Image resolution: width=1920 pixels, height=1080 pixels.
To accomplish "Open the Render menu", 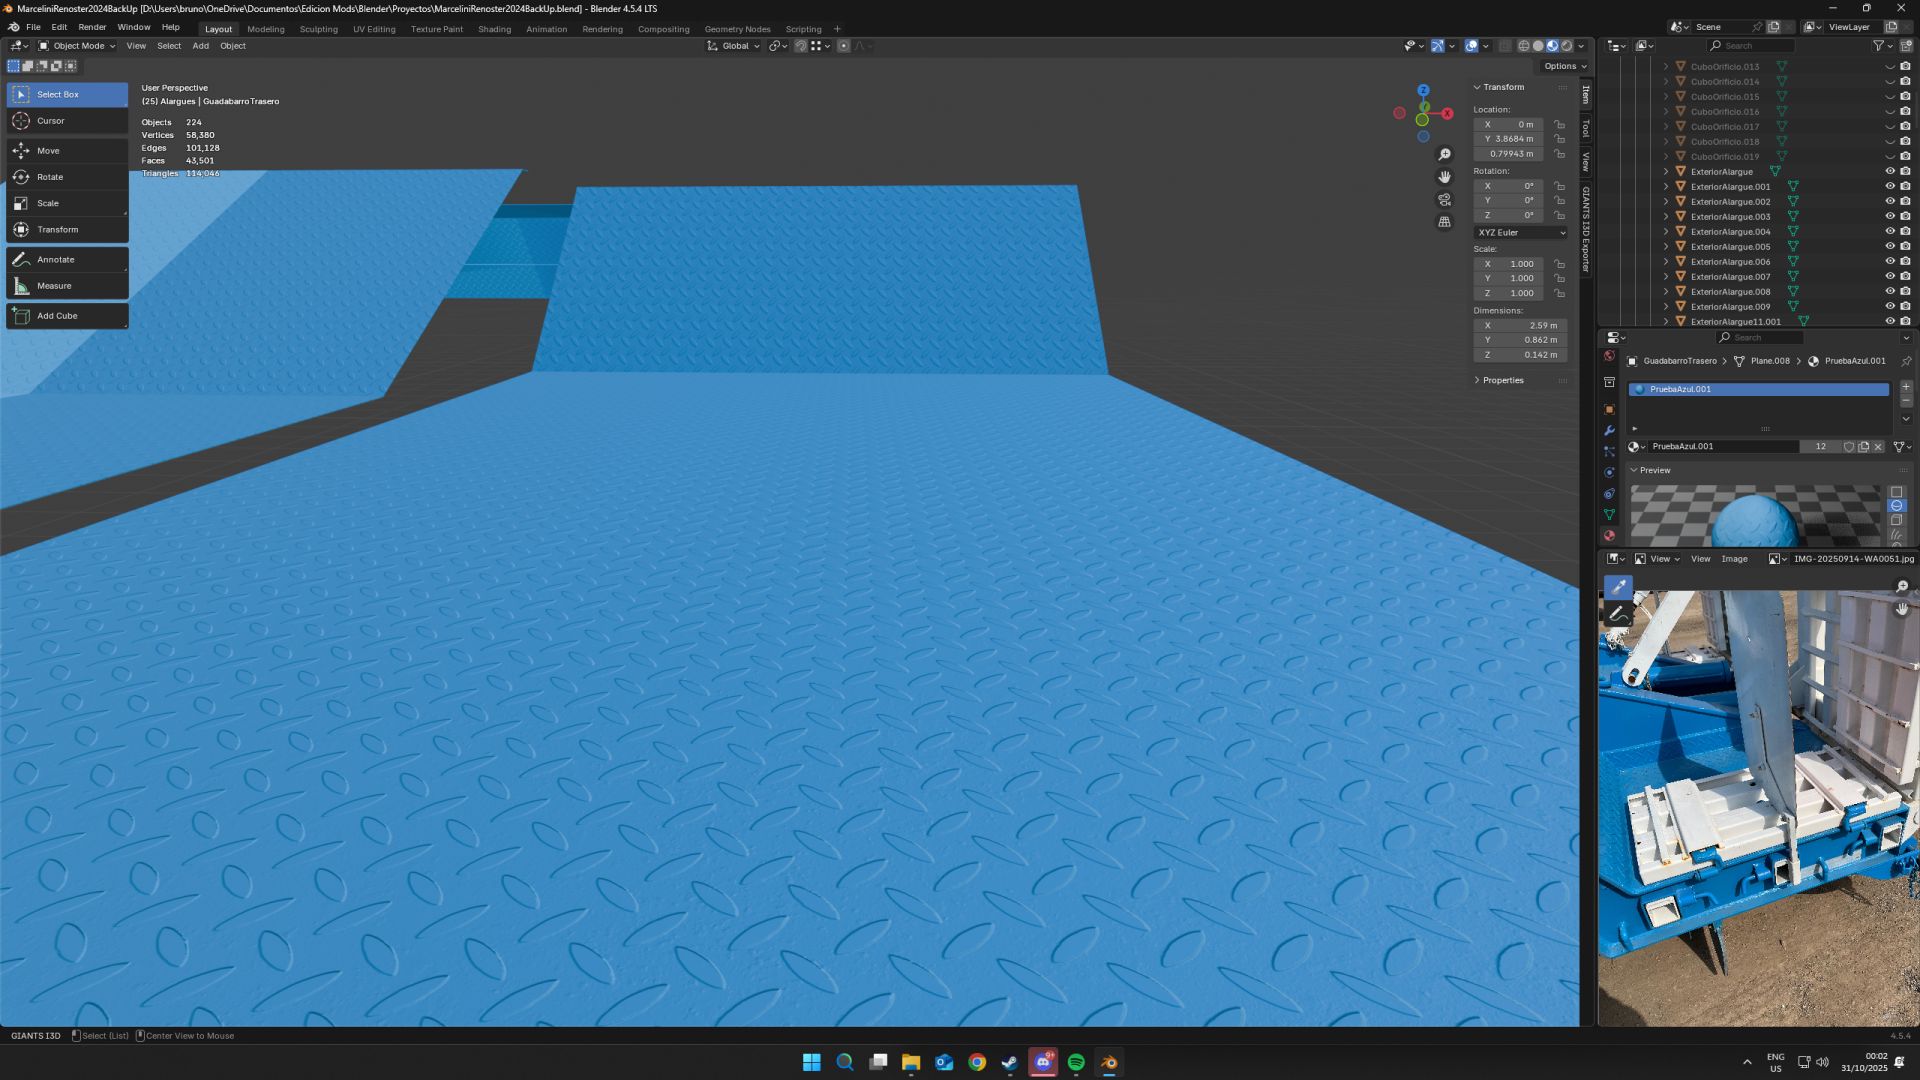I will [92, 27].
